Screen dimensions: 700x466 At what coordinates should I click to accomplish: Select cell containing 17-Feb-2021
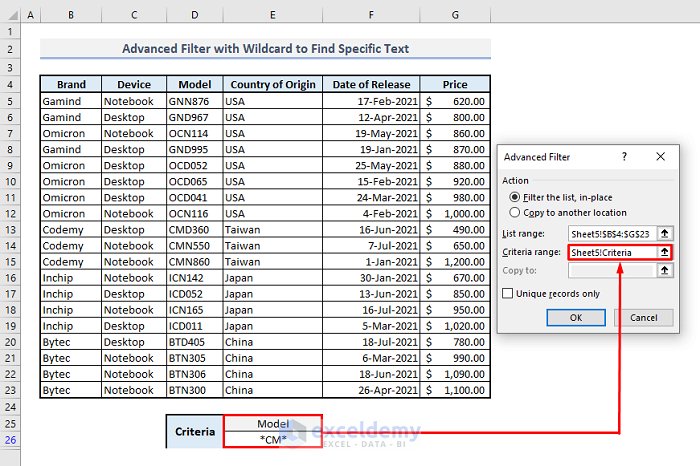(x=371, y=101)
